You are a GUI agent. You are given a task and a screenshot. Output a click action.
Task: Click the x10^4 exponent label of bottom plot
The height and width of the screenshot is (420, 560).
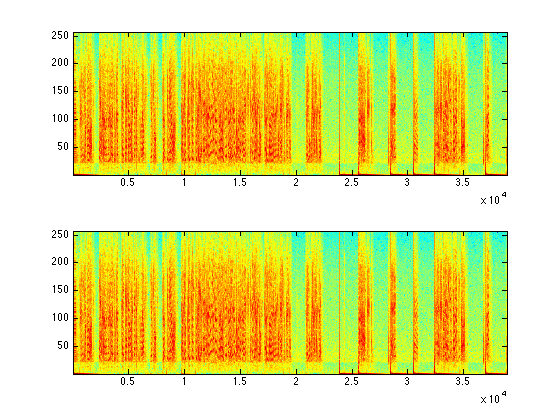click(x=494, y=398)
